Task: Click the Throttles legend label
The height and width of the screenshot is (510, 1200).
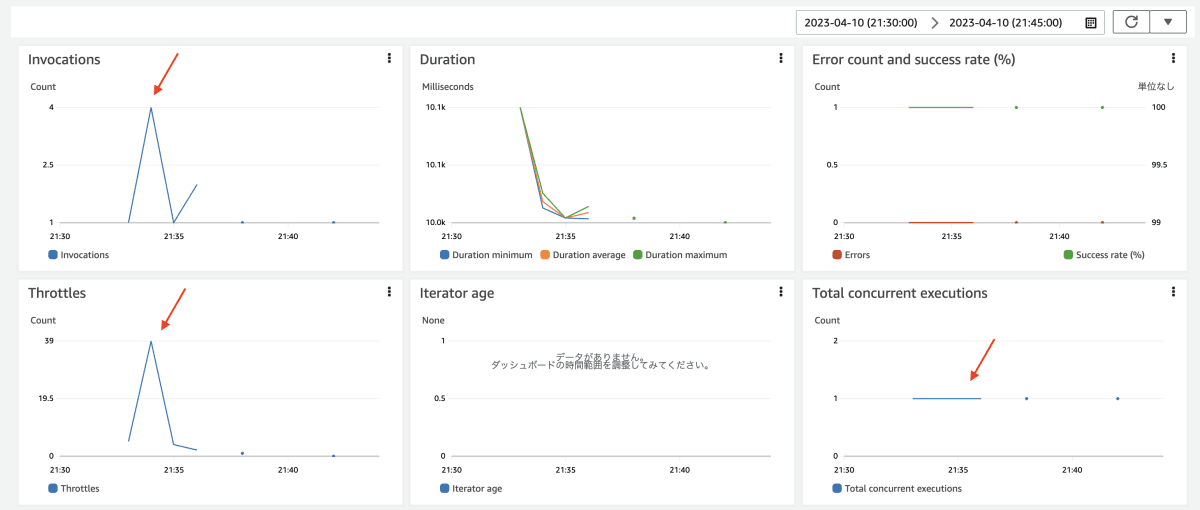Action: coord(79,488)
